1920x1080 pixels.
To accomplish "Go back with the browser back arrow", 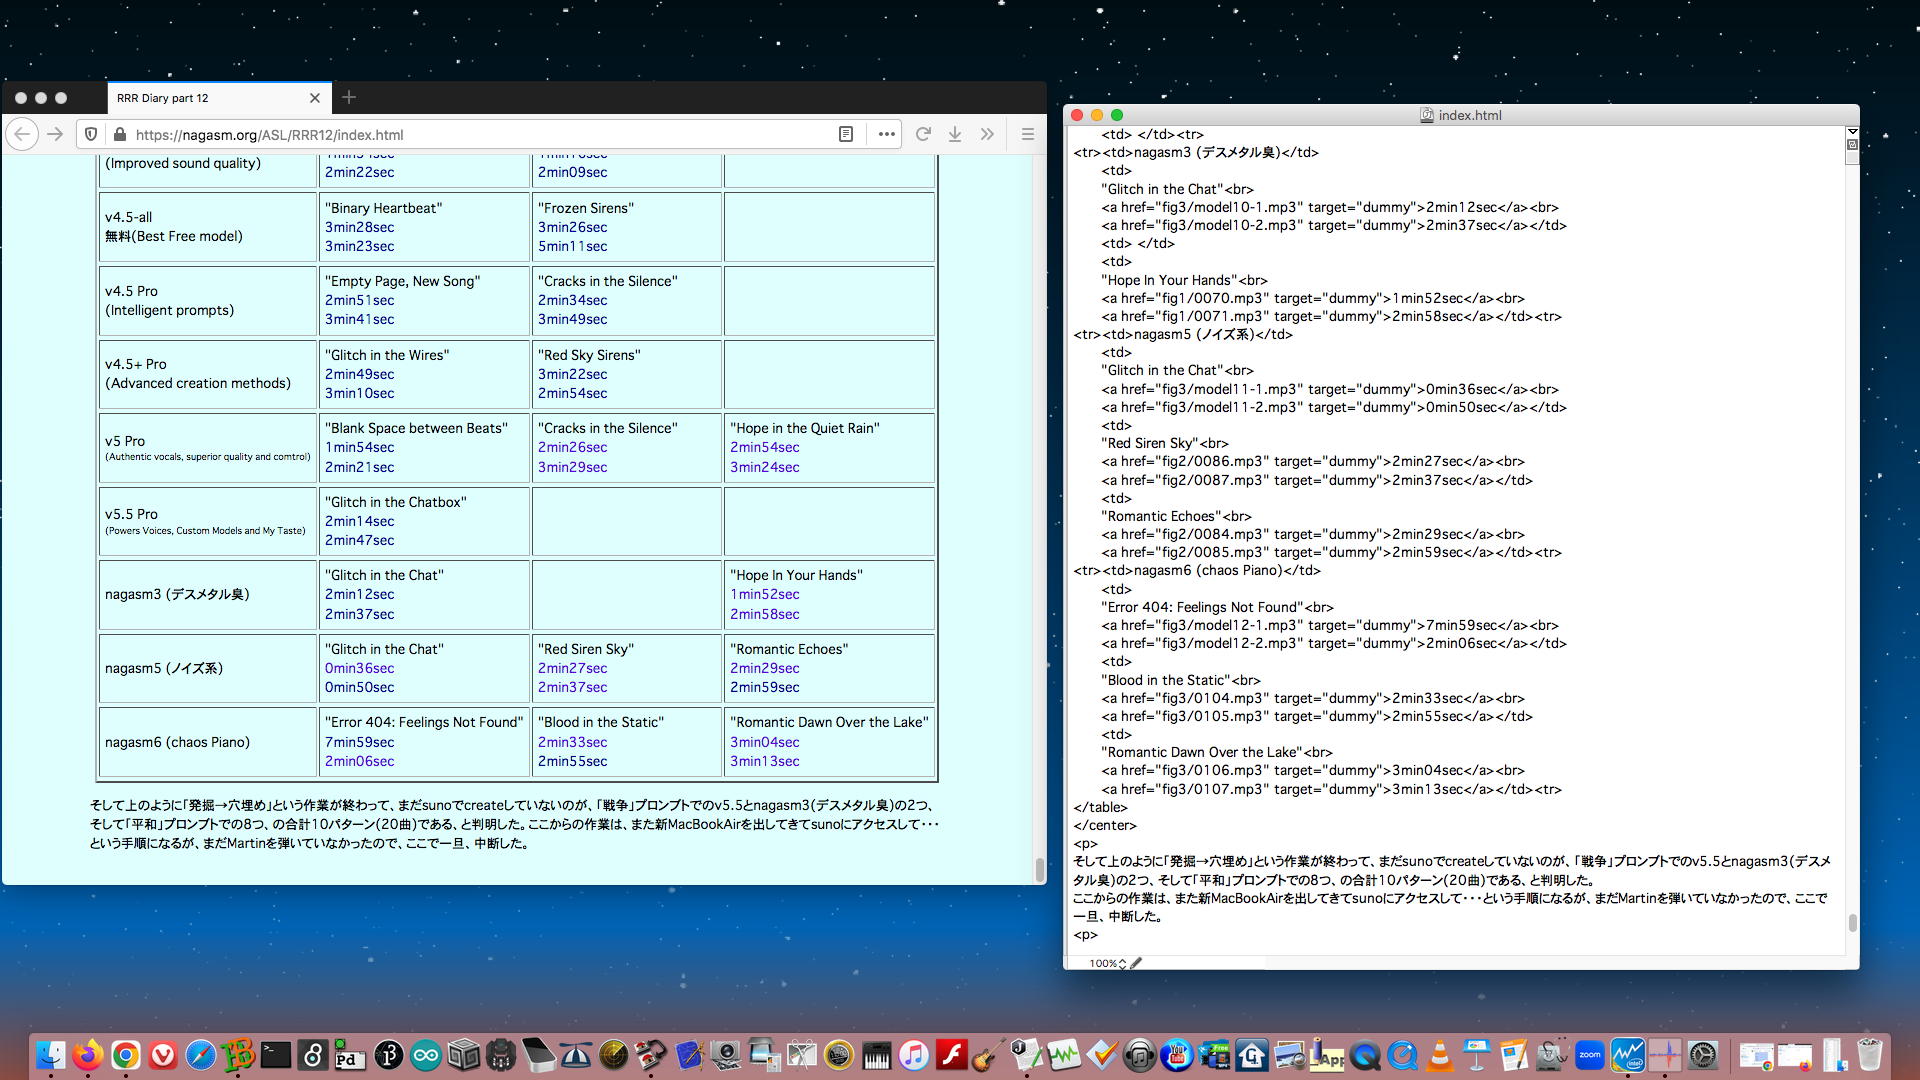I will [x=22, y=134].
